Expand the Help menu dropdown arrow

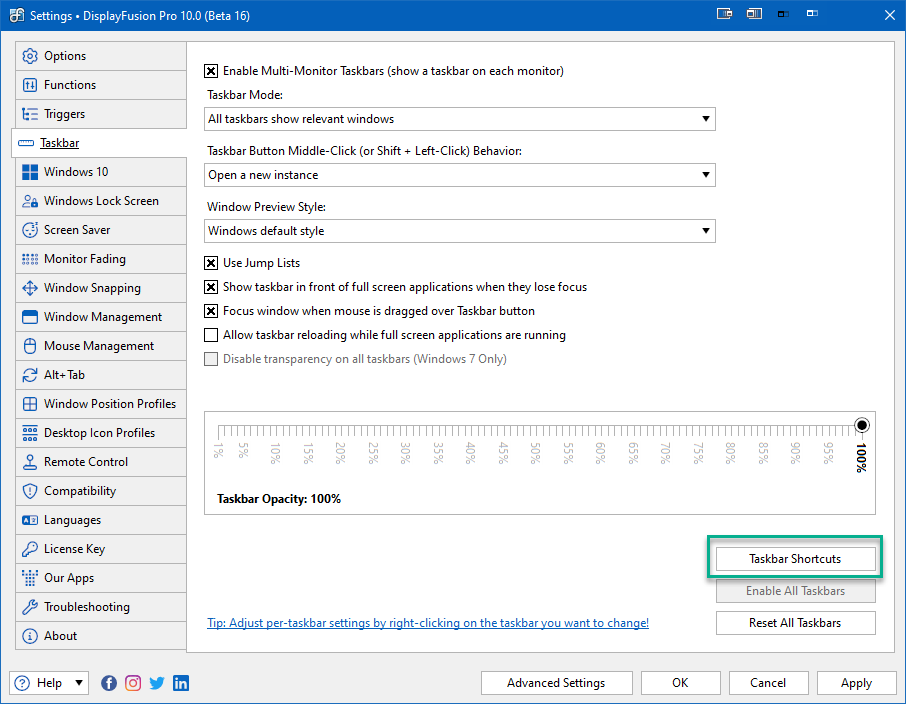79,683
